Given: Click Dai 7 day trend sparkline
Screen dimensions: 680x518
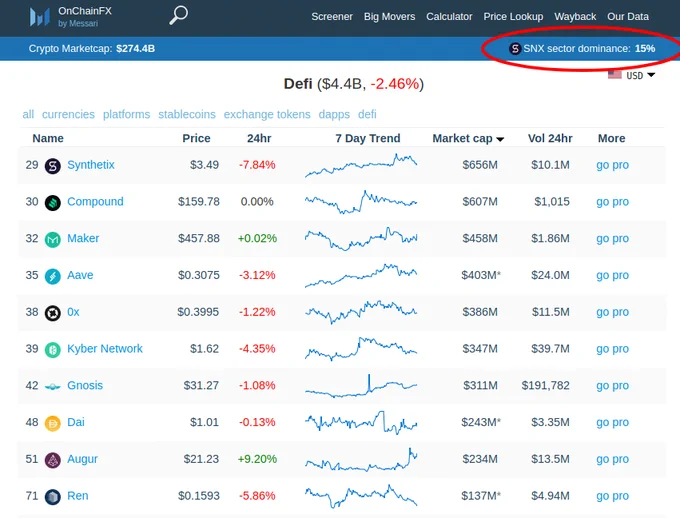Looking at the screenshot, I should click(x=361, y=422).
